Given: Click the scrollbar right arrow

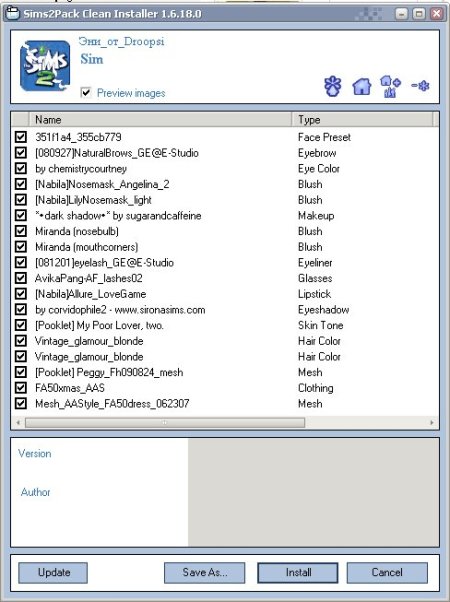Looking at the screenshot, I should 432,423.
